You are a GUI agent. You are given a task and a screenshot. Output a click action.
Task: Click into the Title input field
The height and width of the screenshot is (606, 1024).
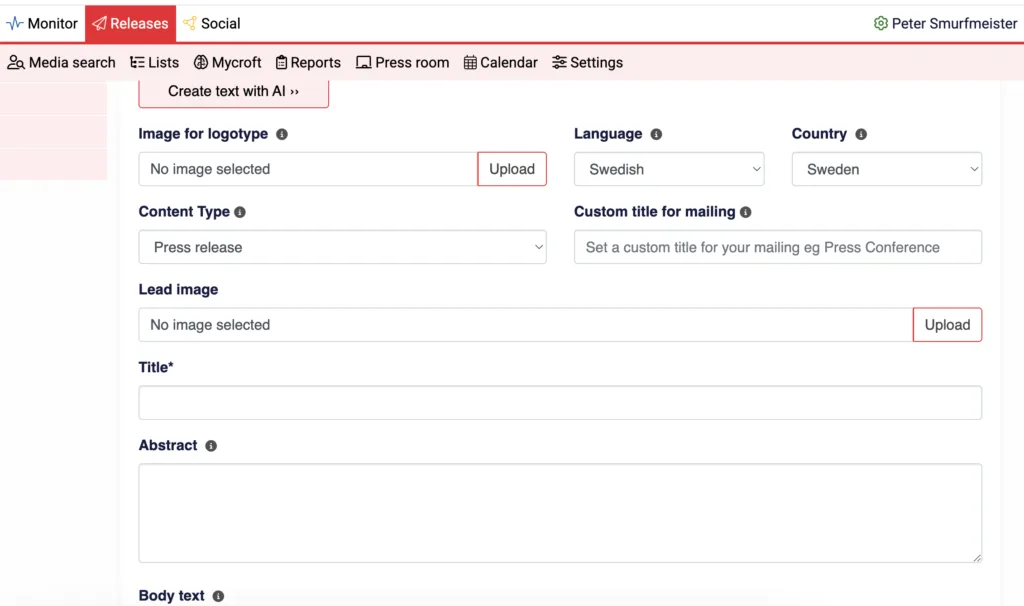560,403
